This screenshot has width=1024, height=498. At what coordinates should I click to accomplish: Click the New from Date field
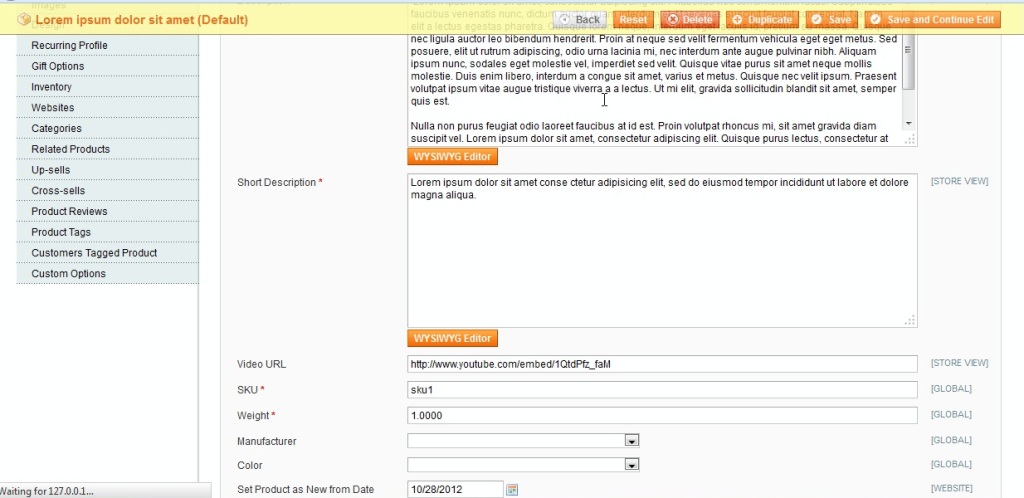pos(455,490)
